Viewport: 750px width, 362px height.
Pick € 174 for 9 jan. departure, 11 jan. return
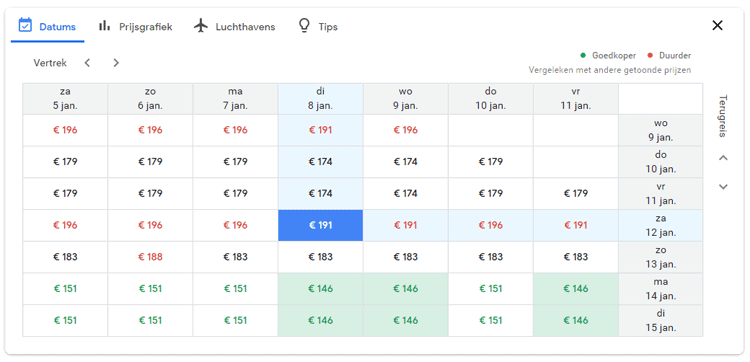tap(406, 194)
